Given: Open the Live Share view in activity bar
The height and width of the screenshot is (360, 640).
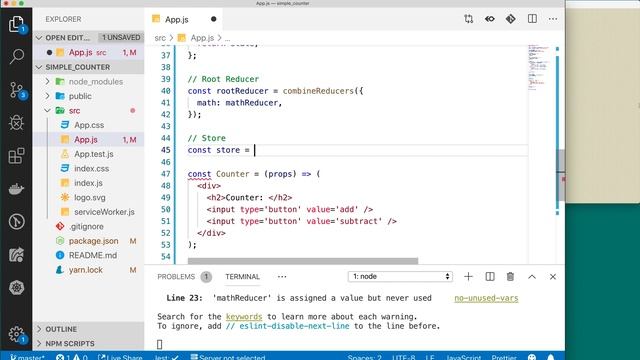Looking at the screenshot, I should point(16,255).
